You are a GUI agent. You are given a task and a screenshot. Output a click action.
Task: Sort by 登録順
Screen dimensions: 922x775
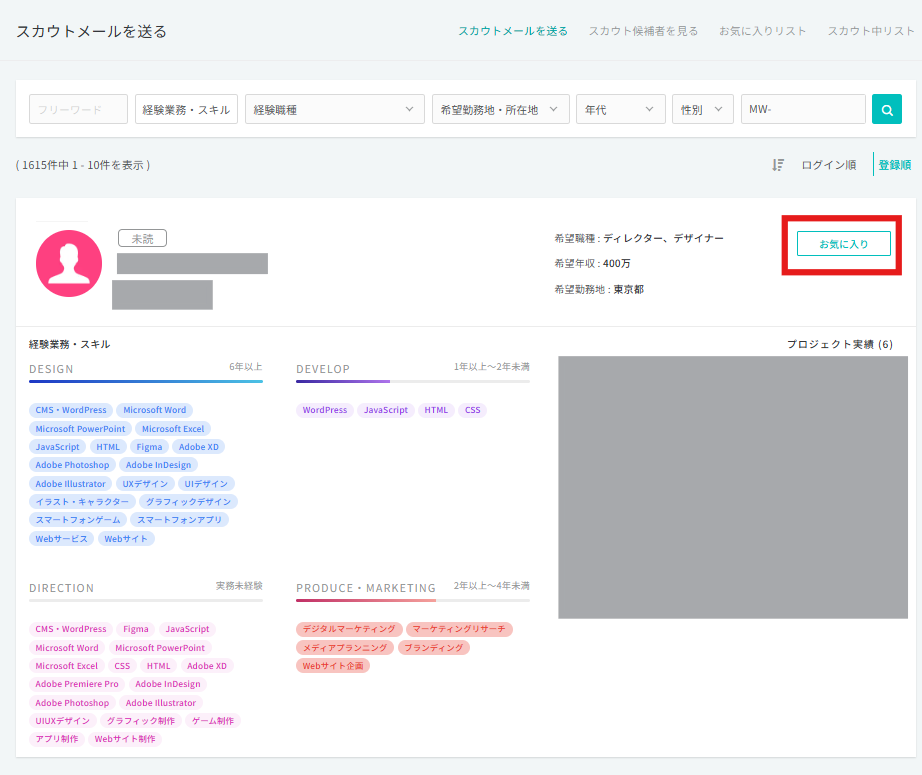coord(894,165)
